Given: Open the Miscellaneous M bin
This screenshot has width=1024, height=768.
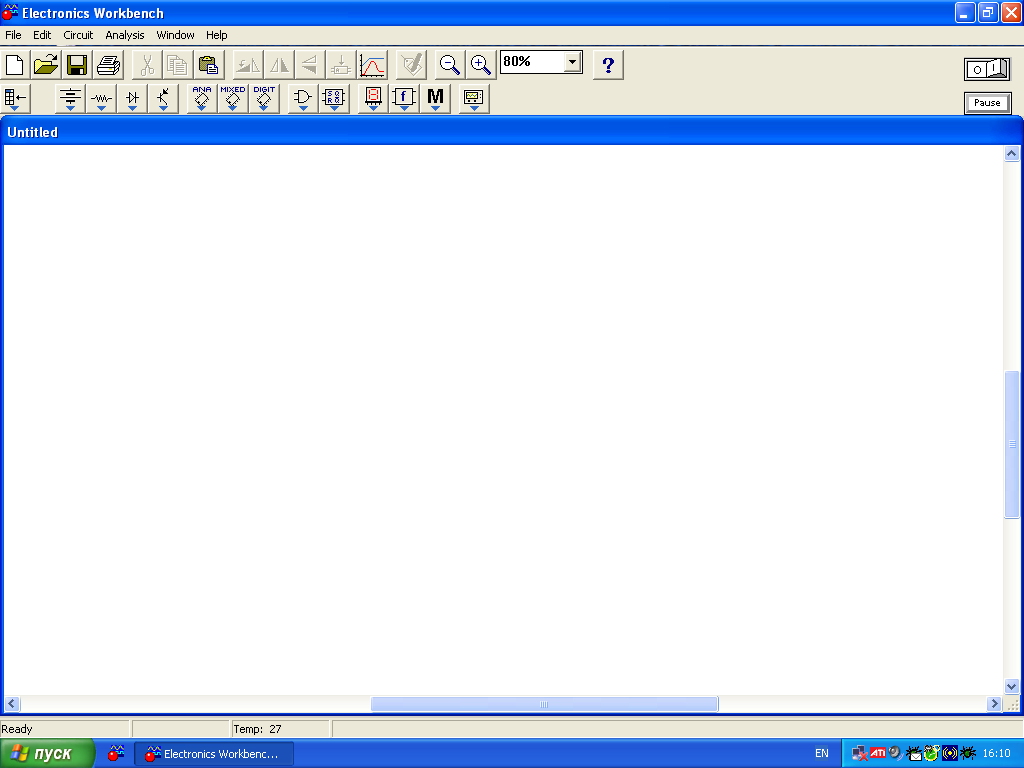Looking at the screenshot, I should pyautogui.click(x=435, y=98).
